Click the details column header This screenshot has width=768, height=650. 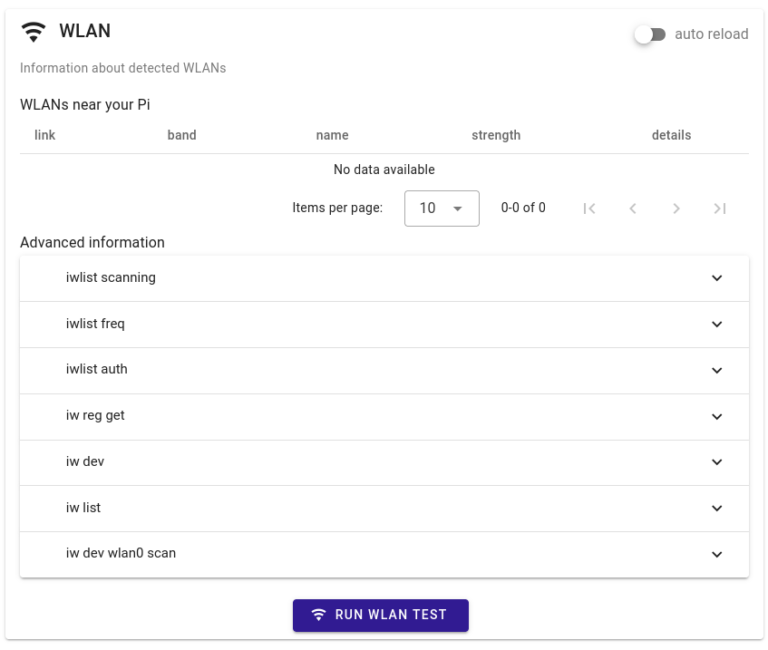[671, 135]
